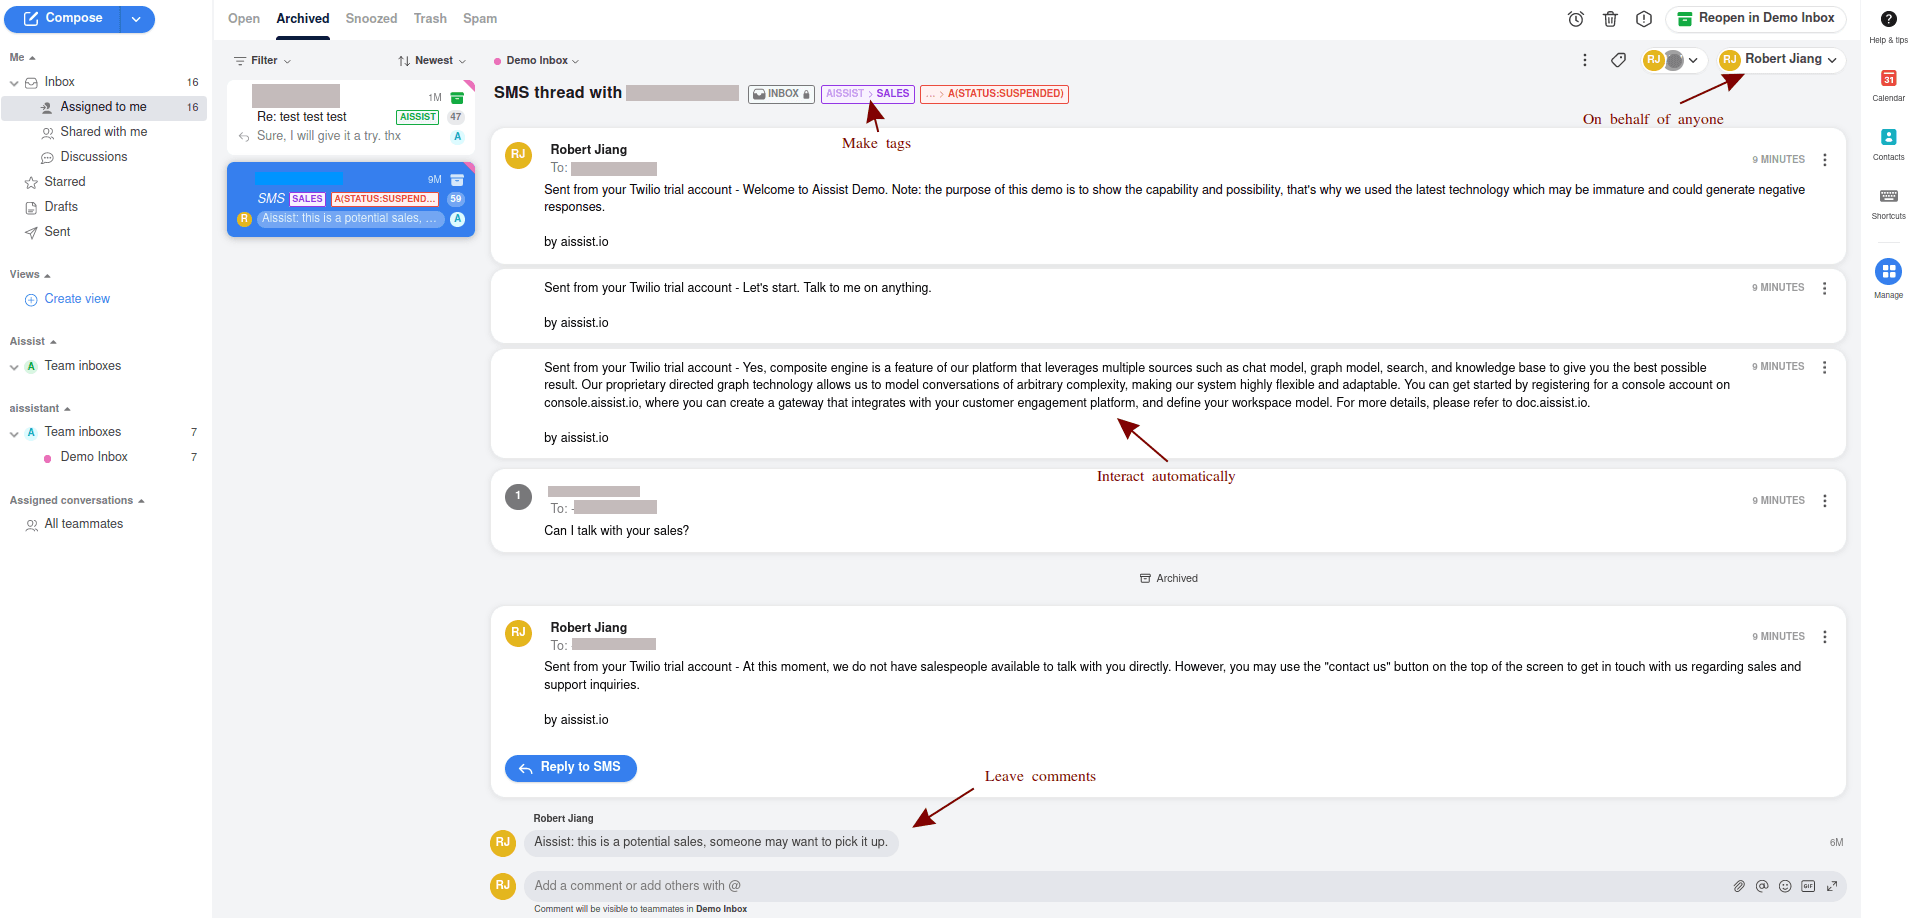1917x918 pixels.
Task: Open options for Welcome to Aissist Demo message
Action: (1825, 160)
